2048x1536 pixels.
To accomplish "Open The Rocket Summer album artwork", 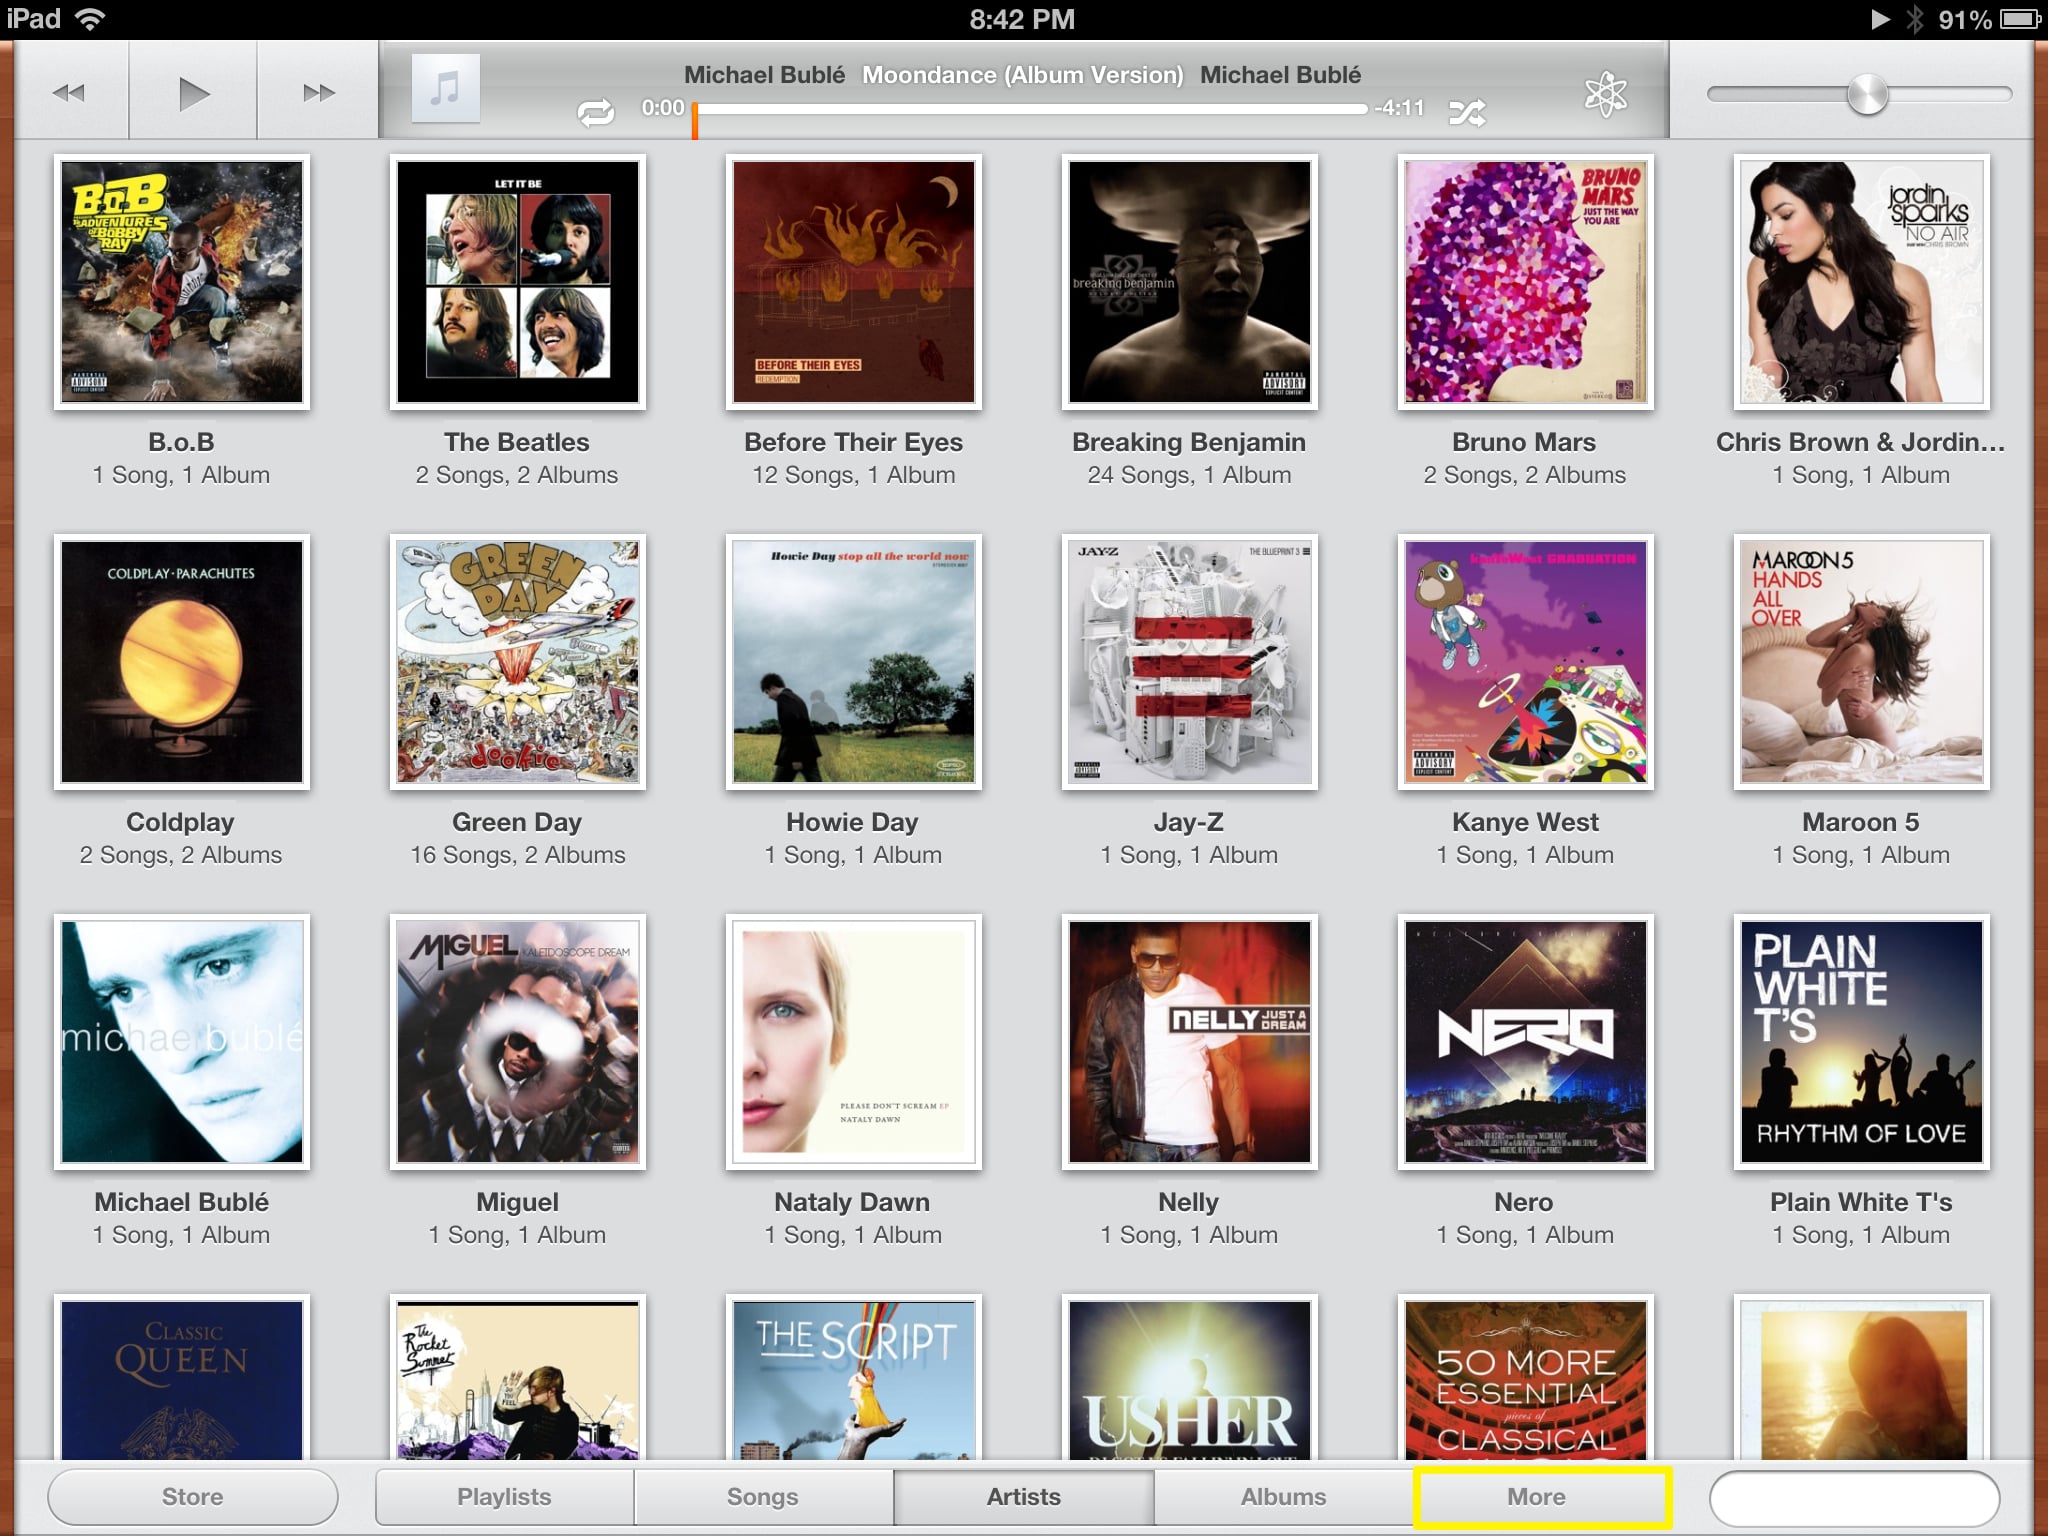I will 518,1378.
